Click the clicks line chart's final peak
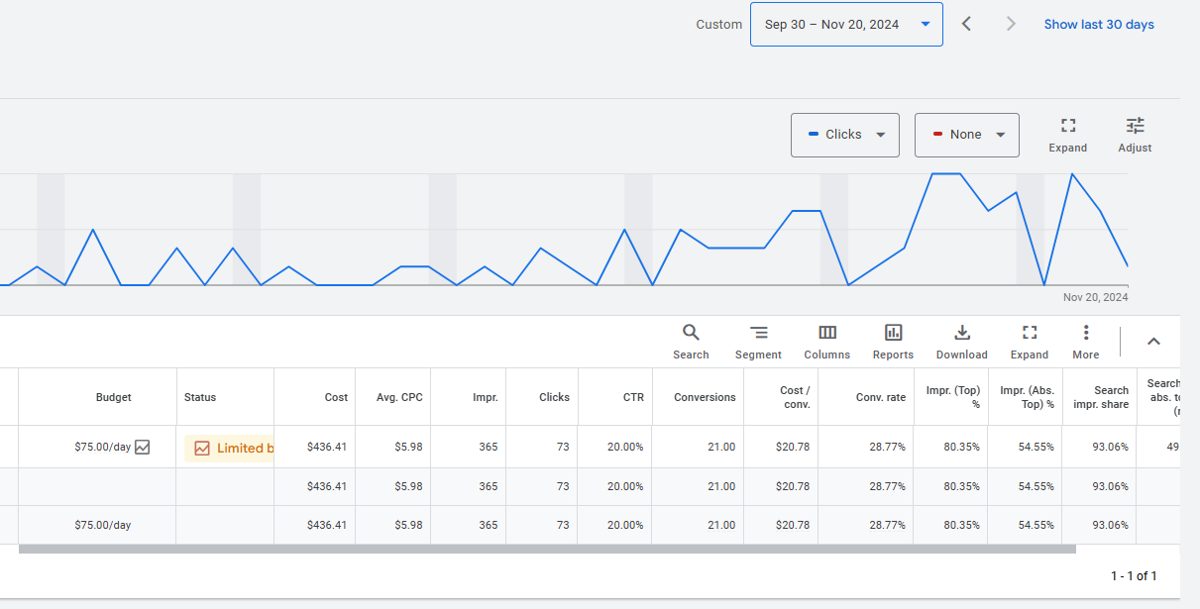Screen dimensions: 1200x609 [x=1073, y=175]
